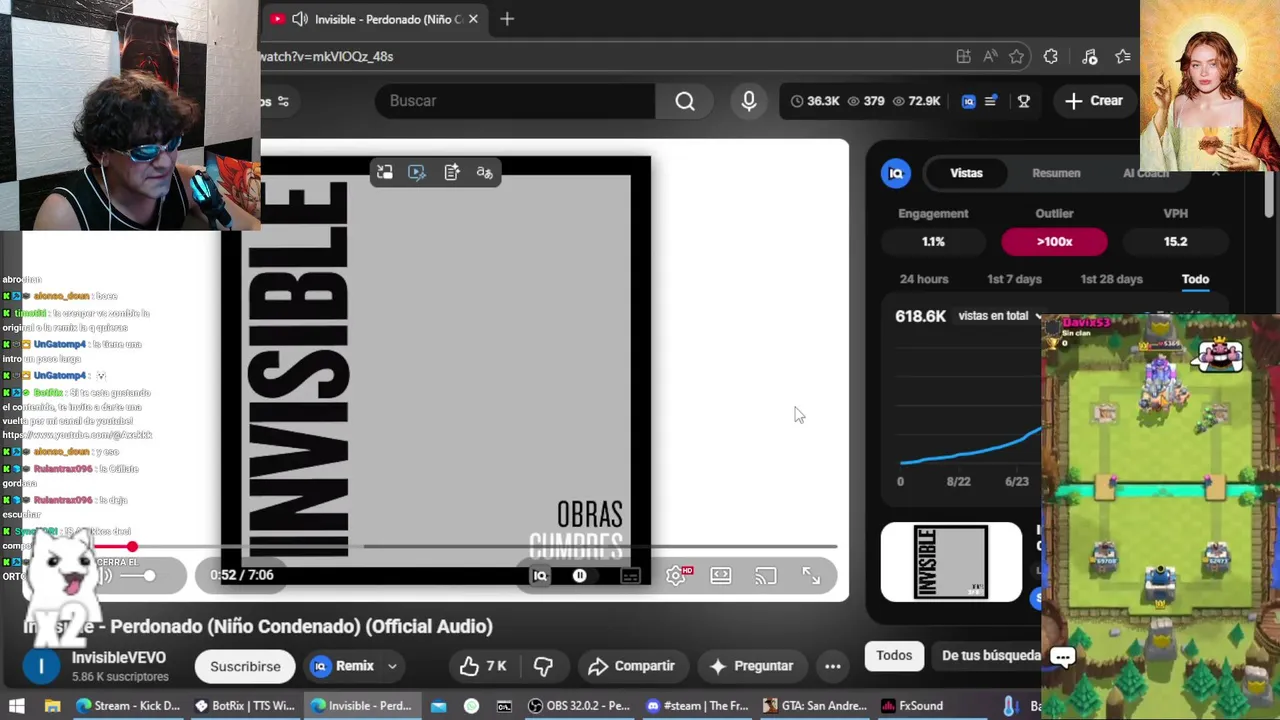Close the Invisible - Perdonado tab
This screenshot has width=1280, height=720.
(x=473, y=19)
